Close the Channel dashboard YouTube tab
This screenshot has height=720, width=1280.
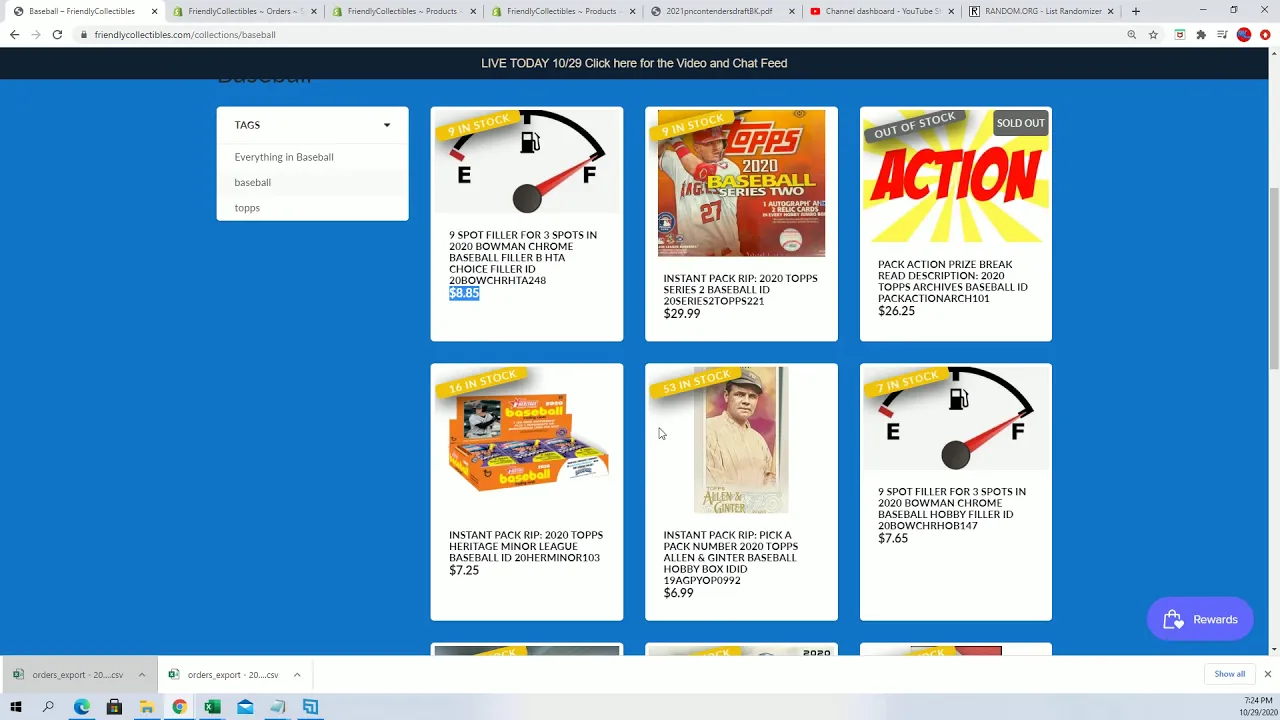pos(952,11)
